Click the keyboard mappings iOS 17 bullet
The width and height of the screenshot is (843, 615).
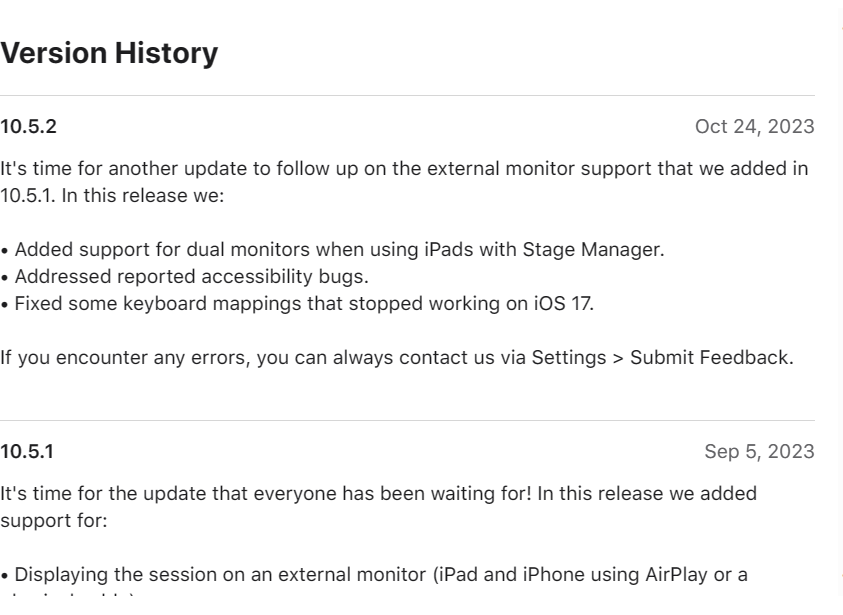[x=297, y=304]
